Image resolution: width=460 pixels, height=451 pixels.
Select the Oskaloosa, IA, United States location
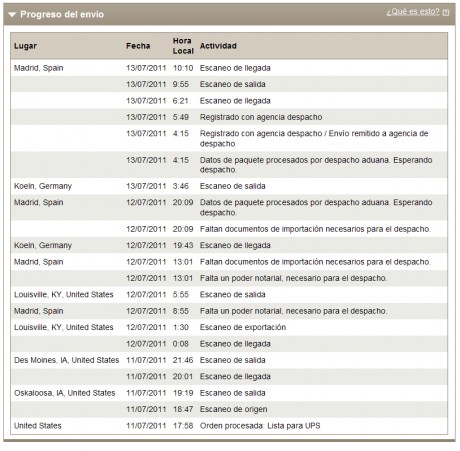tap(64, 393)
